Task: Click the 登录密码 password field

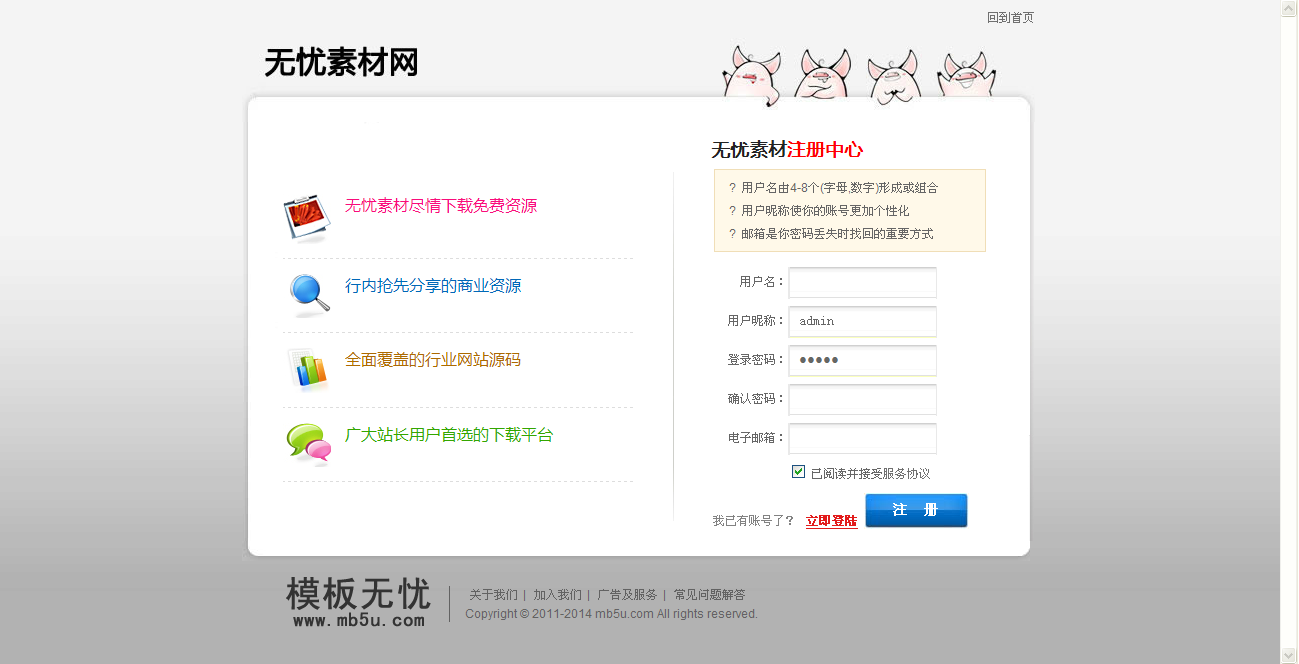Action: [862, 360]
